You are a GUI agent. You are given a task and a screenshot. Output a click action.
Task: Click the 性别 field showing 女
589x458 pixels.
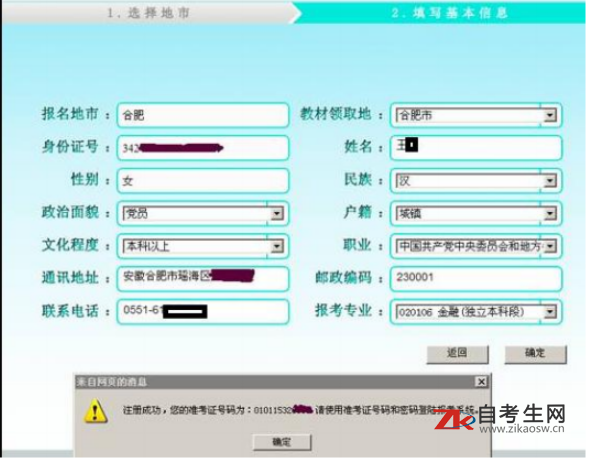203,181
